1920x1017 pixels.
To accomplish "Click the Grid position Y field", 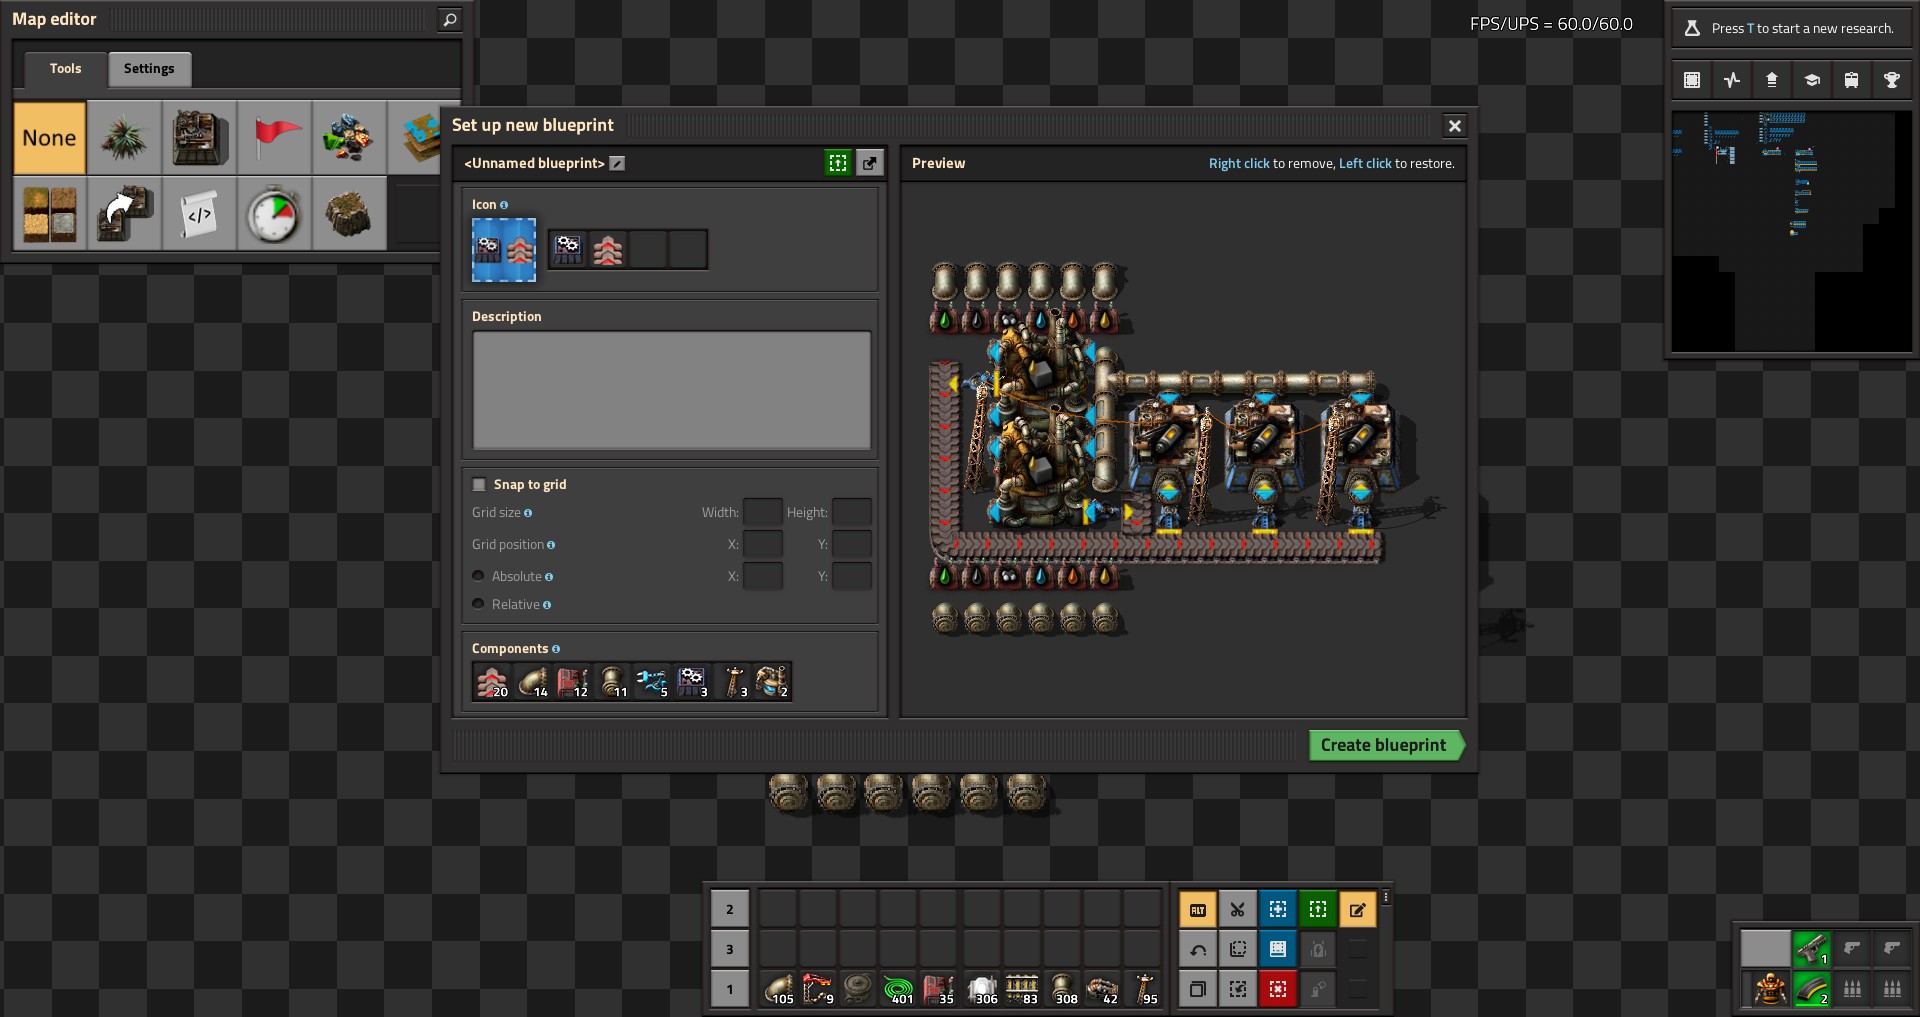I will 852,544.
